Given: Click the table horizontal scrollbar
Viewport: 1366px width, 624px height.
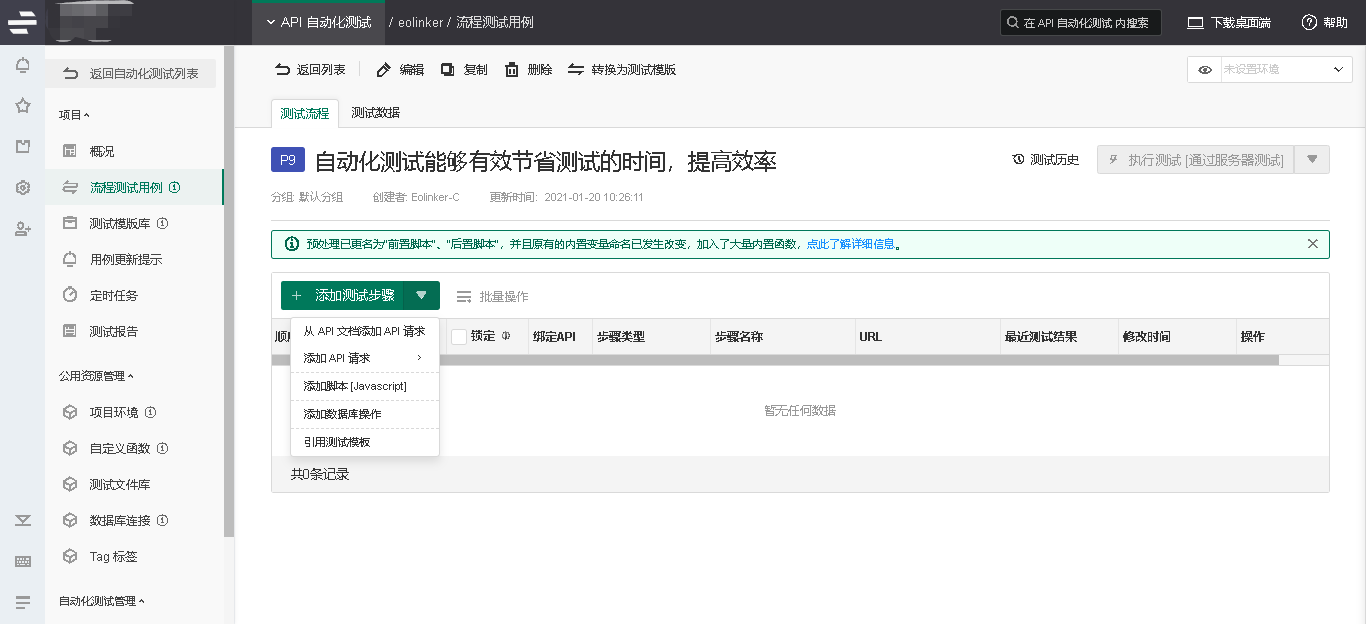Looking at the screenshot, I should (x=775, y=360).
